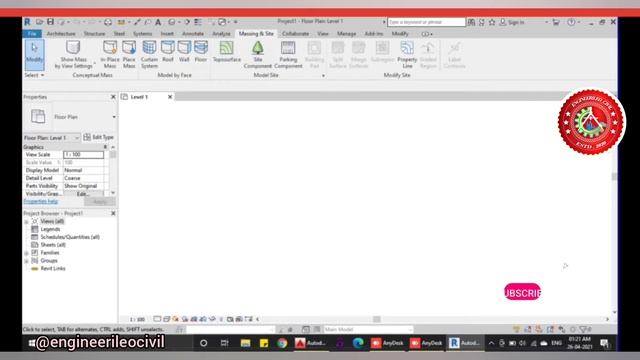Screen dimensions: 640x360
Task: Open the Main Model design options dropdown
Action: 368,329
